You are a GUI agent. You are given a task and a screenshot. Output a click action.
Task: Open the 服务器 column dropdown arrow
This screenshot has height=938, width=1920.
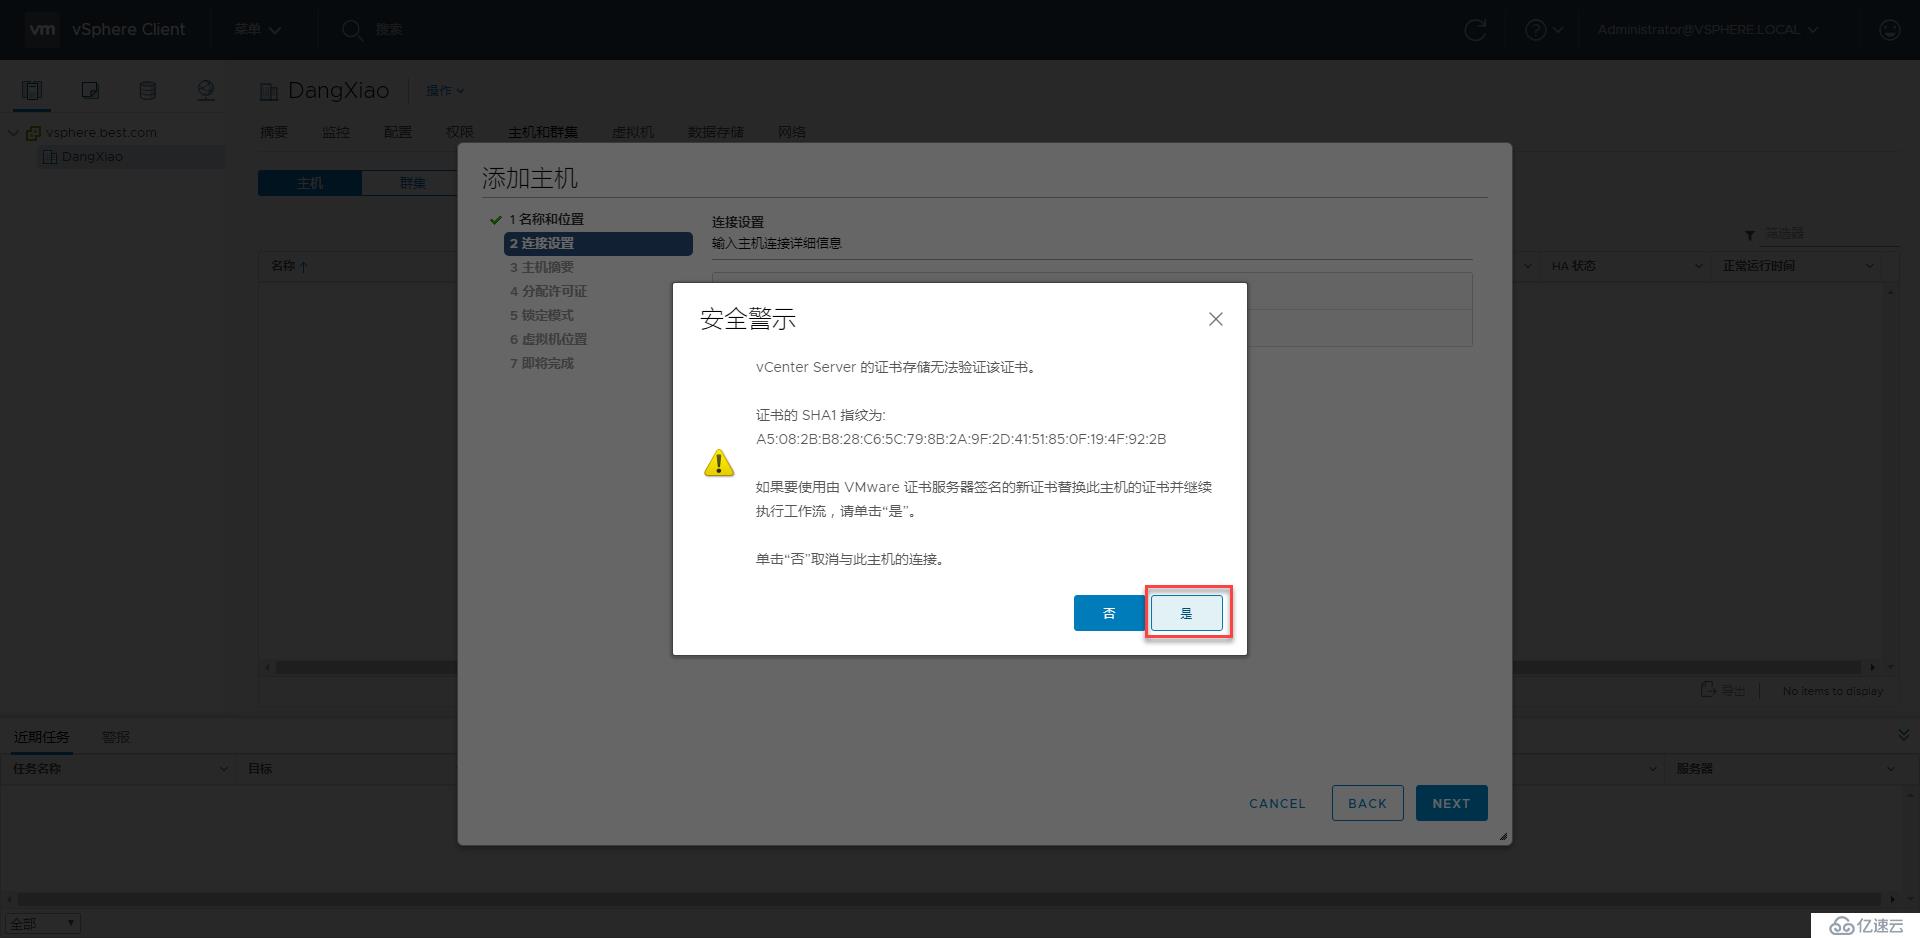[1890, 769]
